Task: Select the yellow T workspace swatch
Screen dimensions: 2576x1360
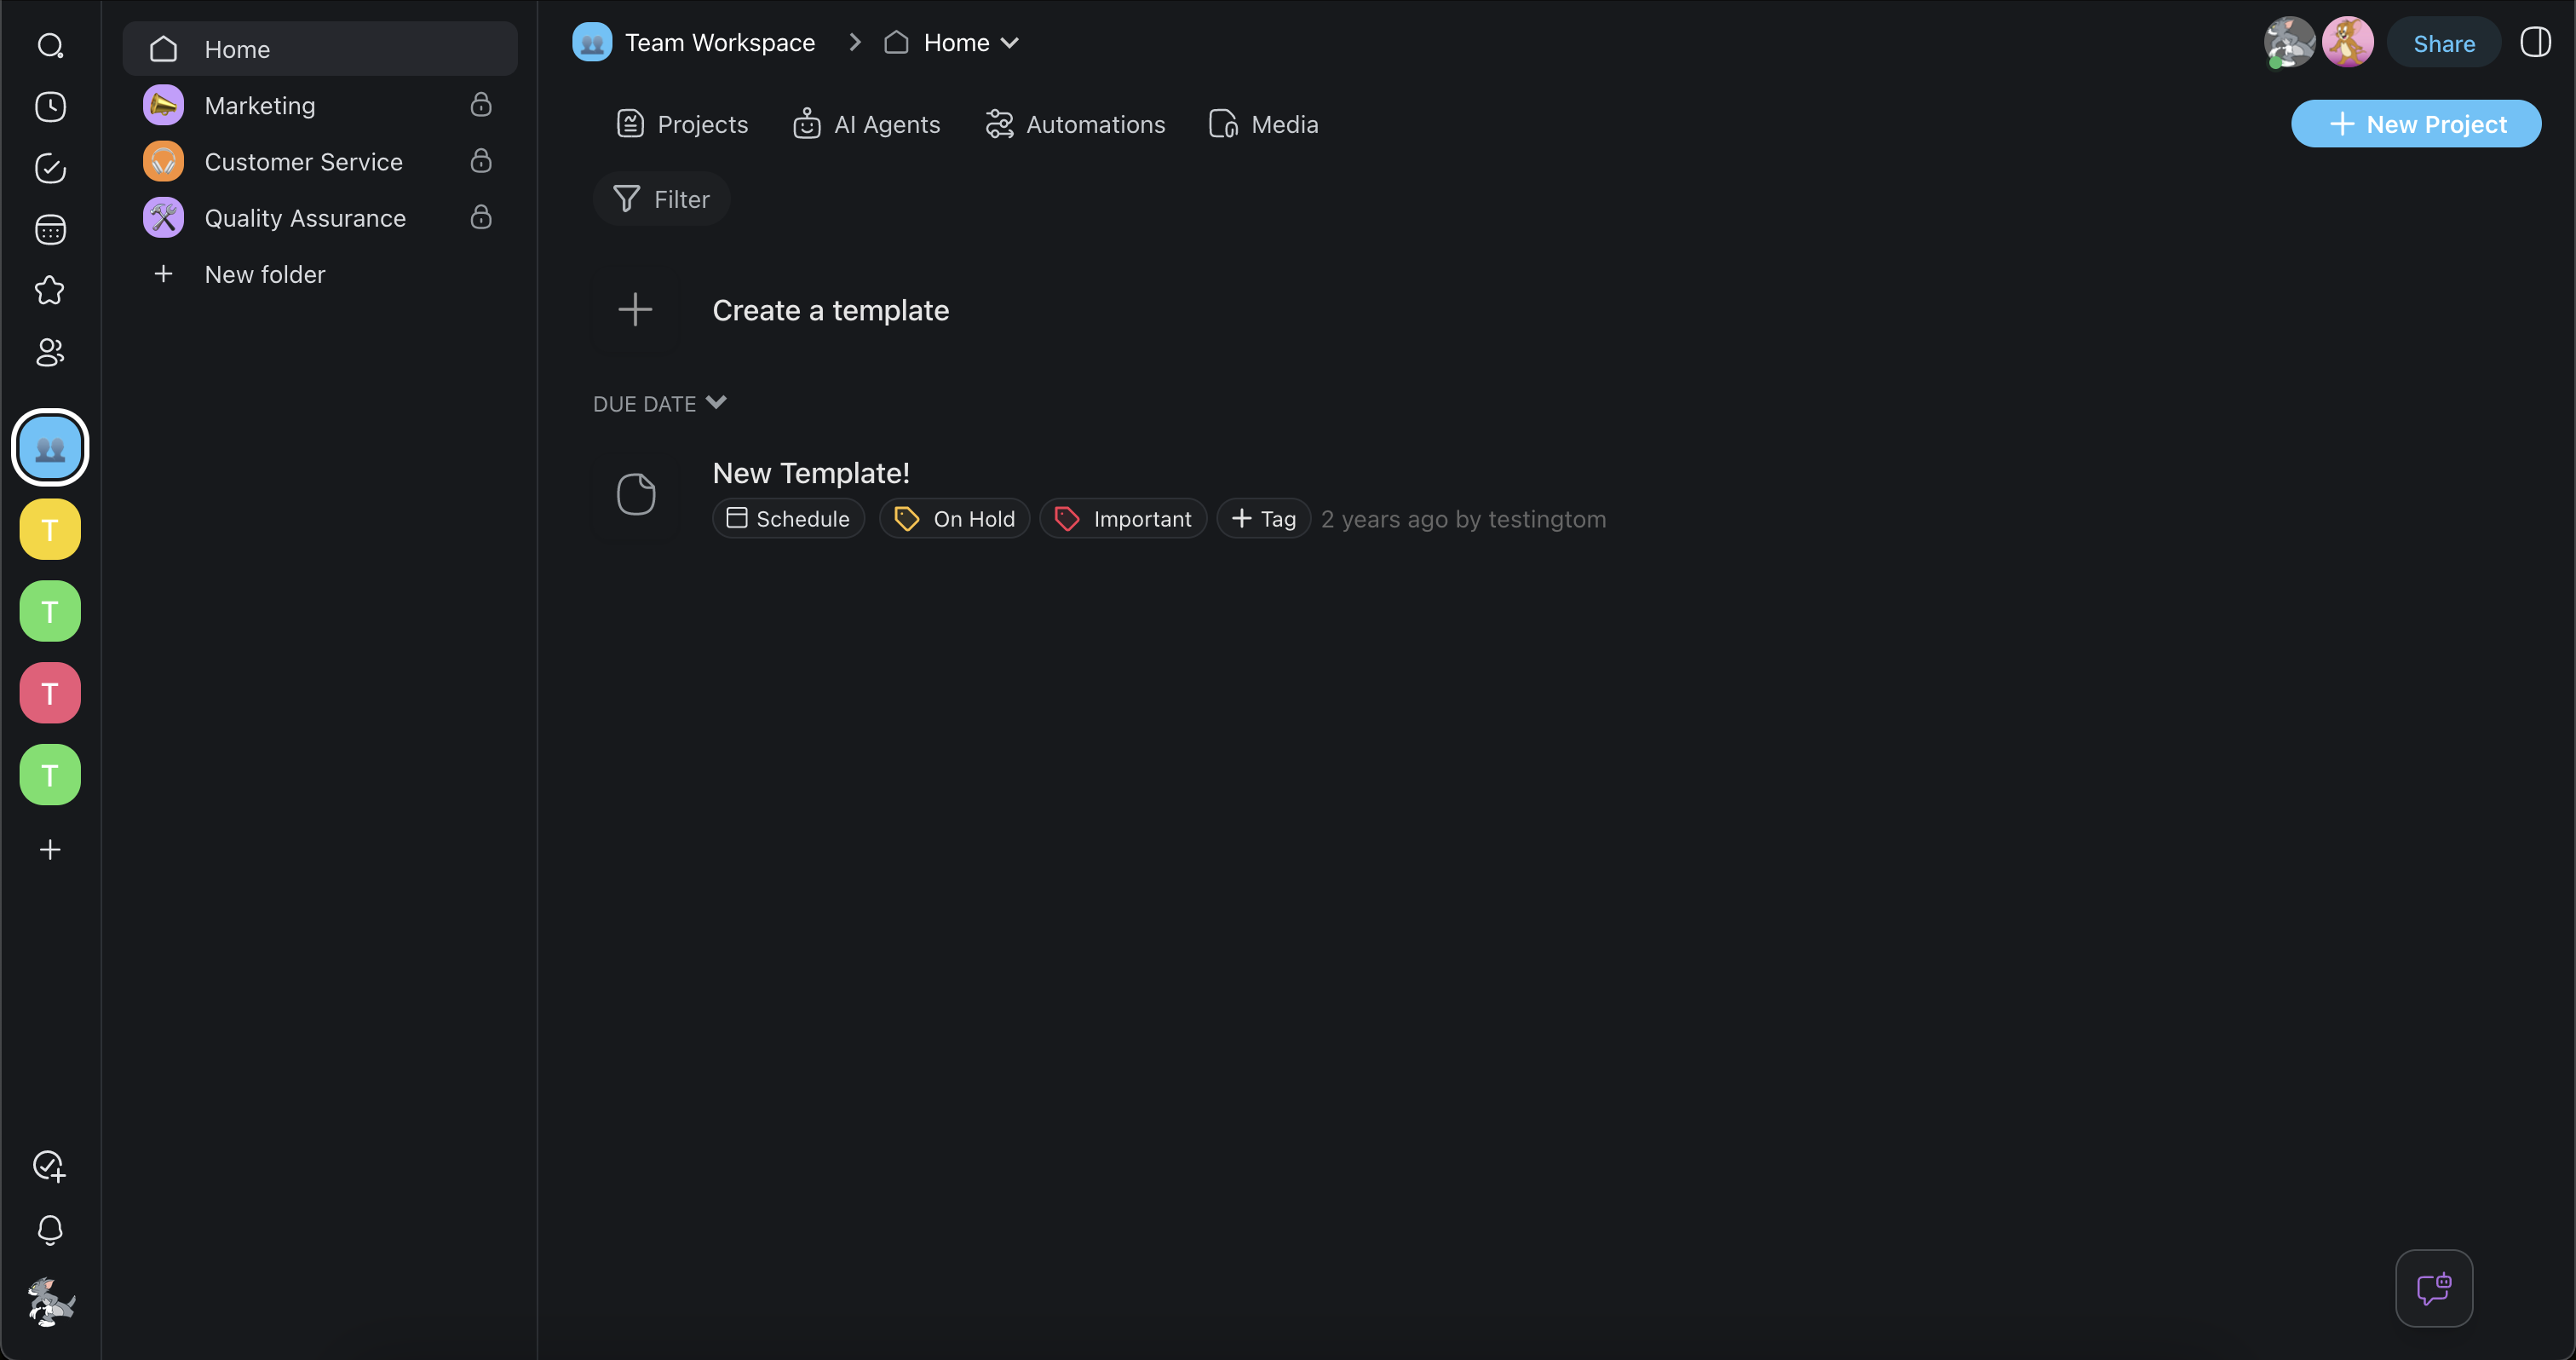Action: coord(50,530)
